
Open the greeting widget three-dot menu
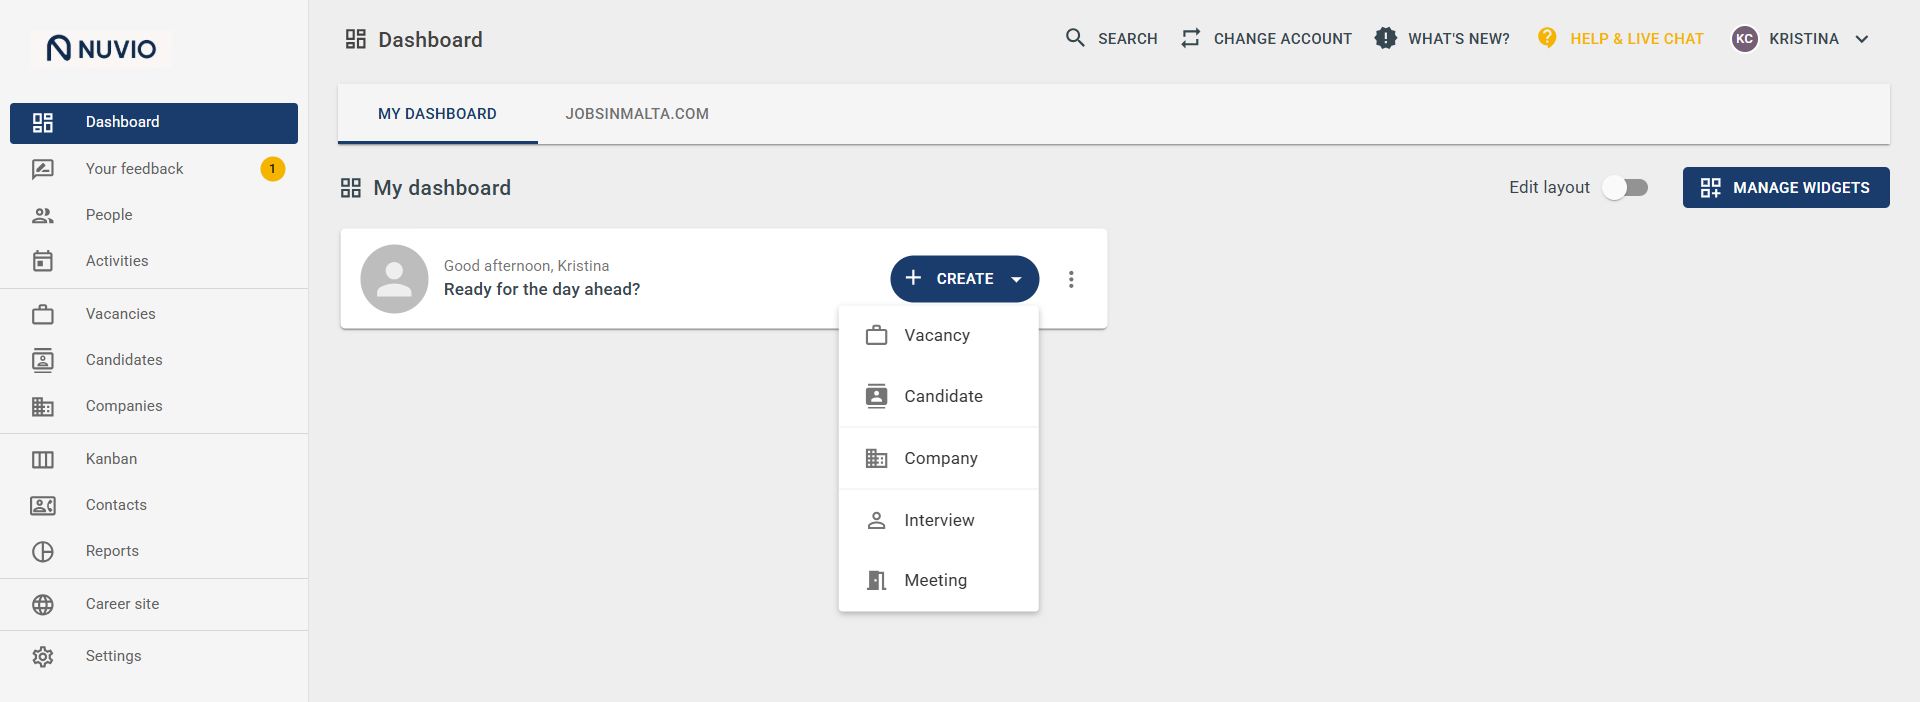[x=1071, y=279]
